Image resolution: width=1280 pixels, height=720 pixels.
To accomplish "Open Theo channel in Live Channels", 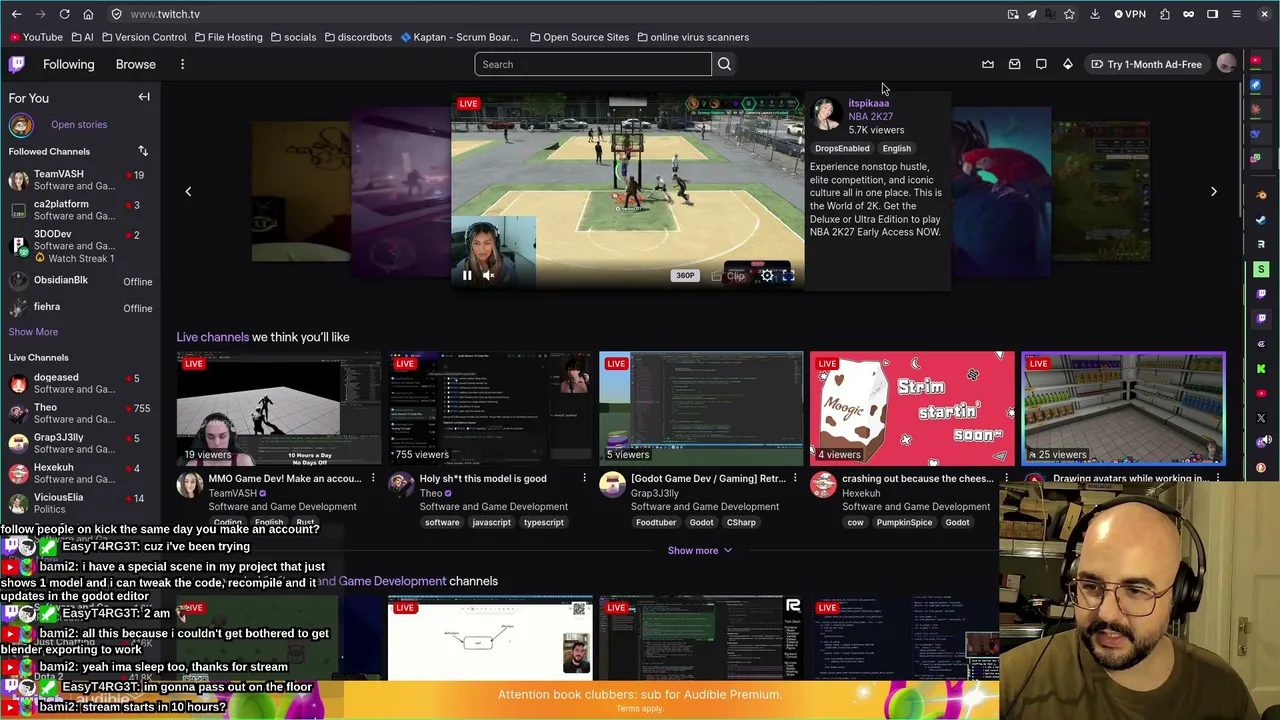I will [x=80, y=413].
